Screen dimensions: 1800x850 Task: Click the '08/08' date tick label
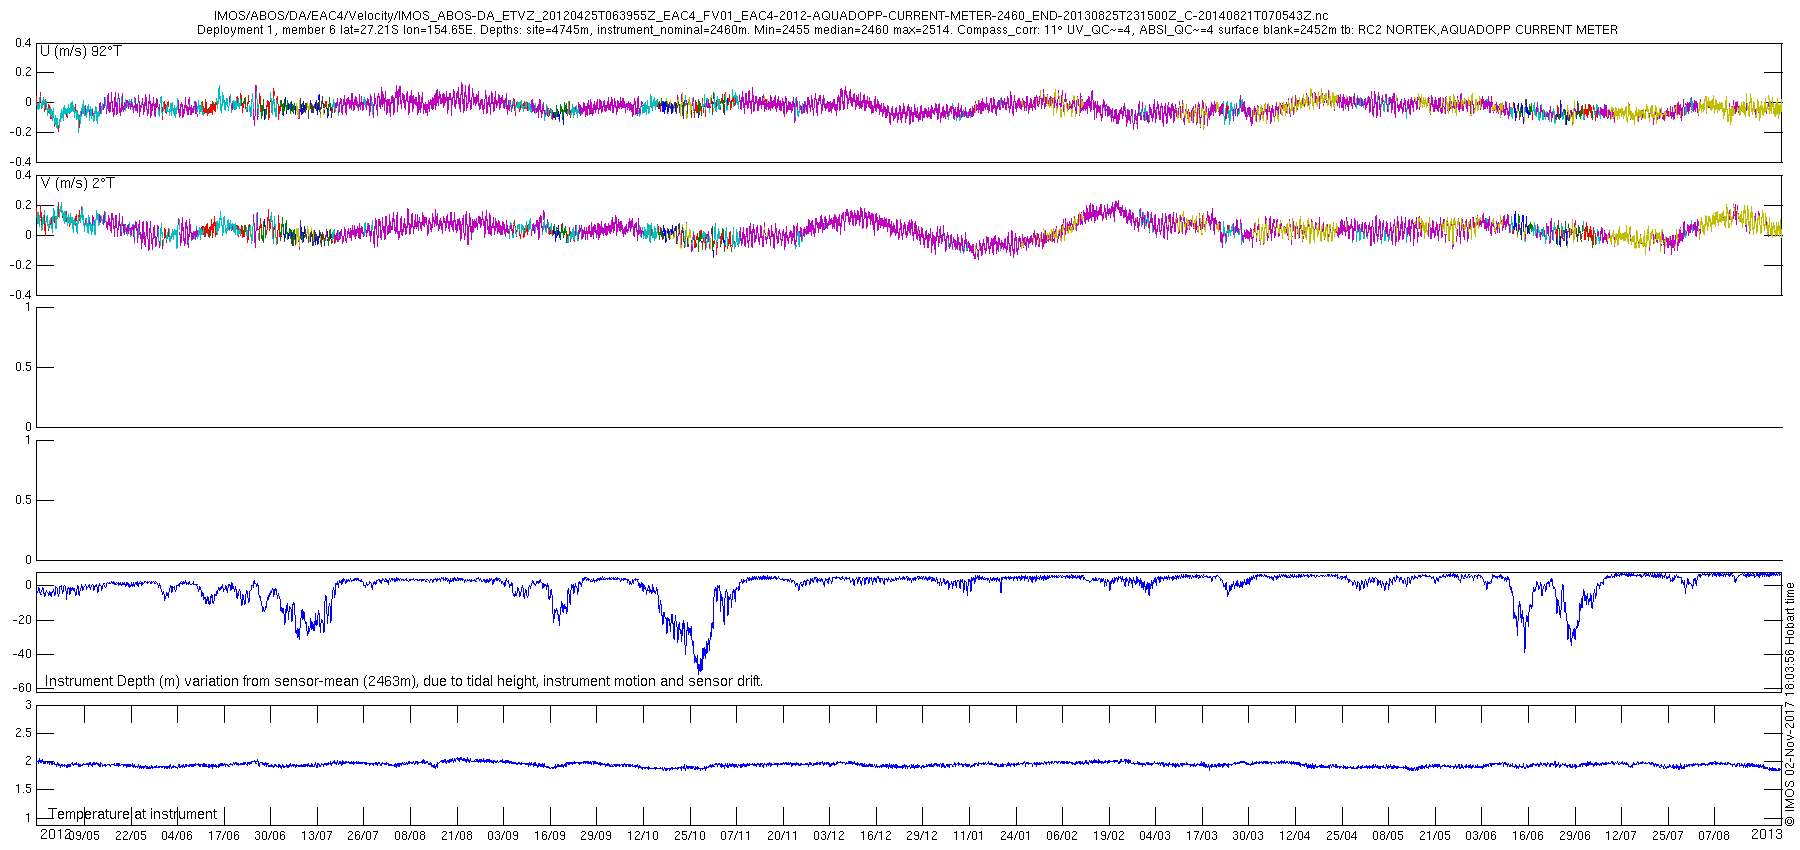click(x=410, y=836)
